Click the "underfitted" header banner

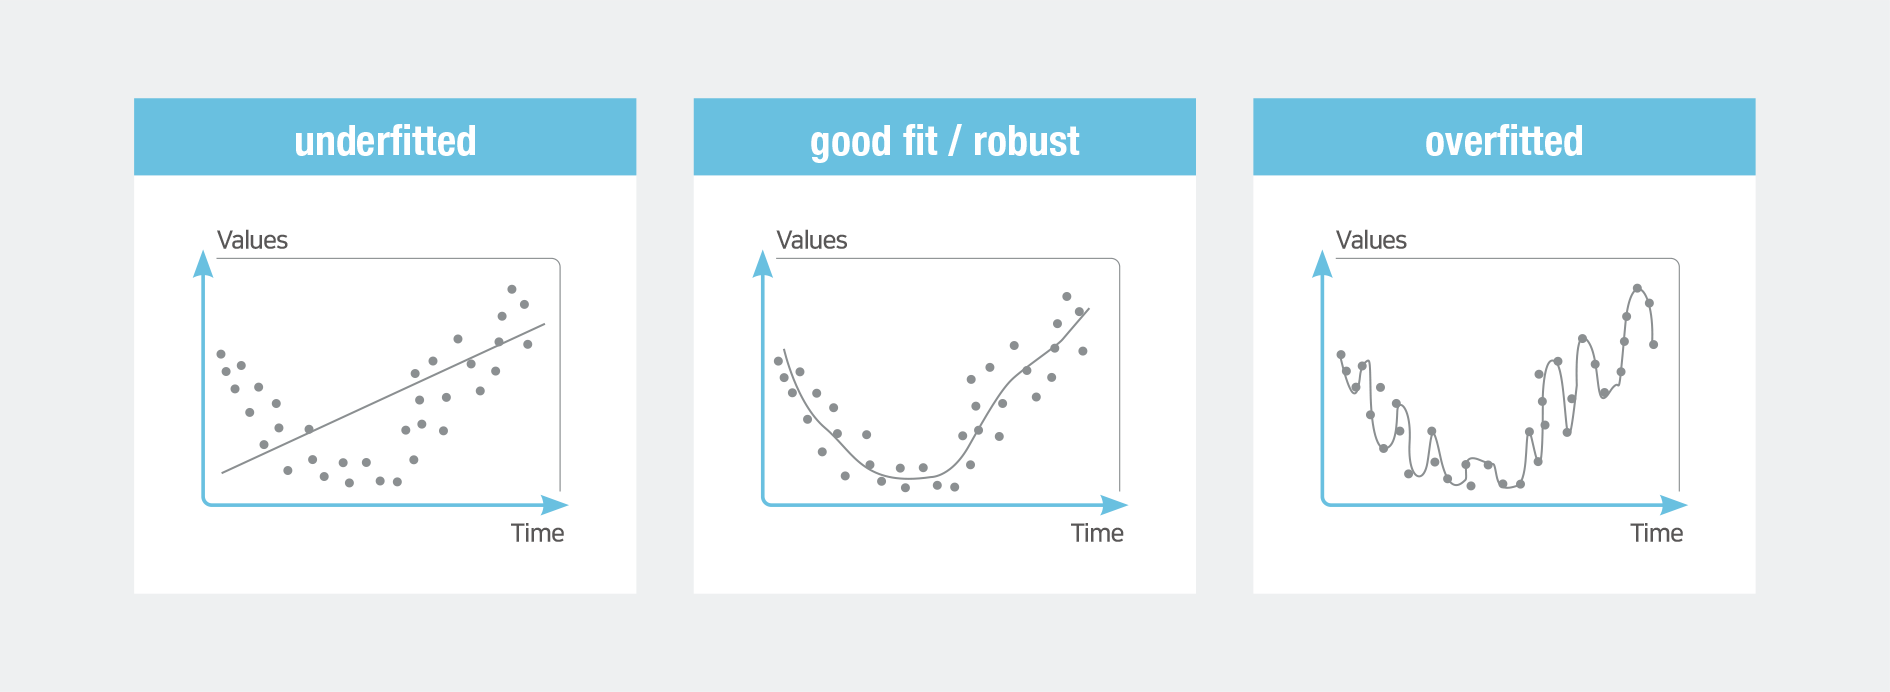(x=385, y=138)
